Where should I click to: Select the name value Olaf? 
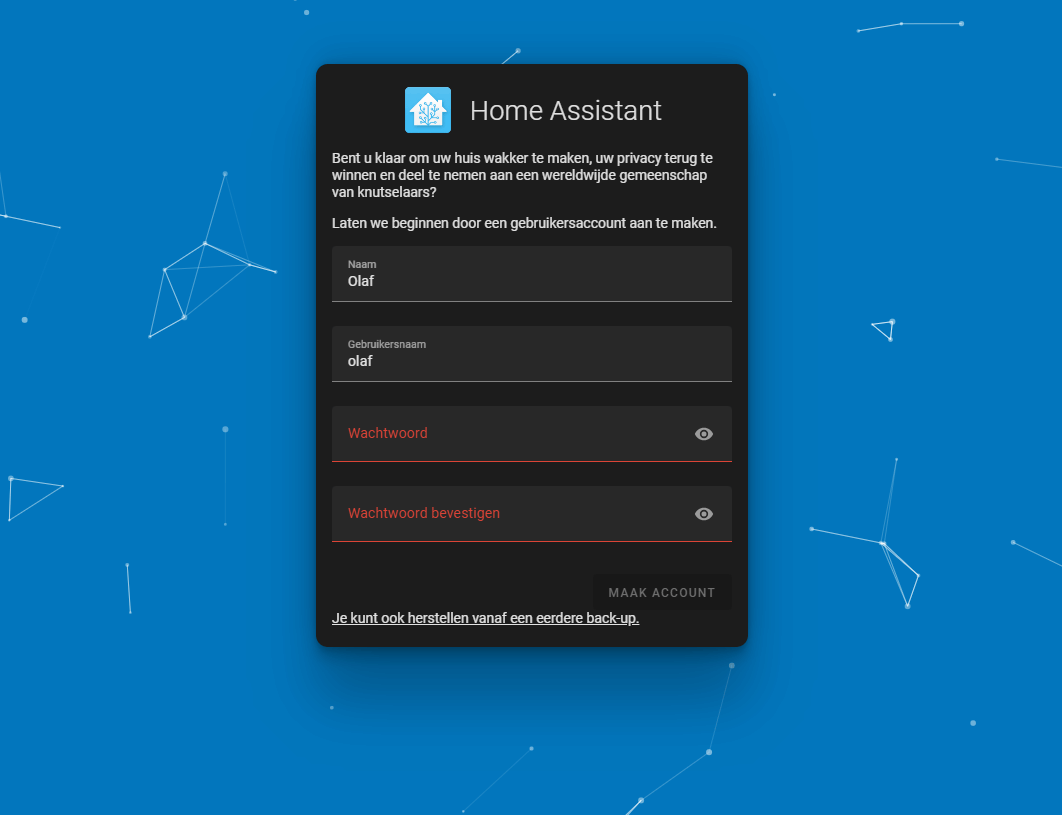[360, 281]
